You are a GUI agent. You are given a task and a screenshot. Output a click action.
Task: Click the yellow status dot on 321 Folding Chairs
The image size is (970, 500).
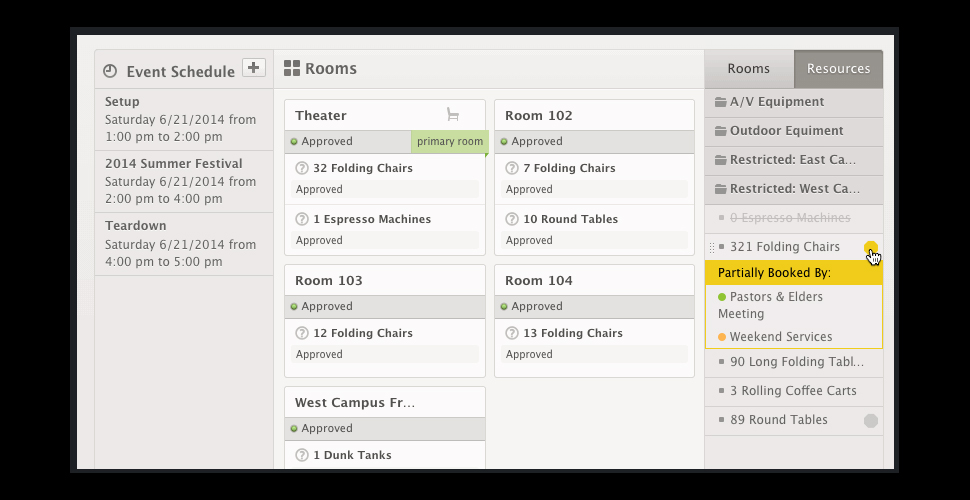pyautogui.click(x=871, y=248)
